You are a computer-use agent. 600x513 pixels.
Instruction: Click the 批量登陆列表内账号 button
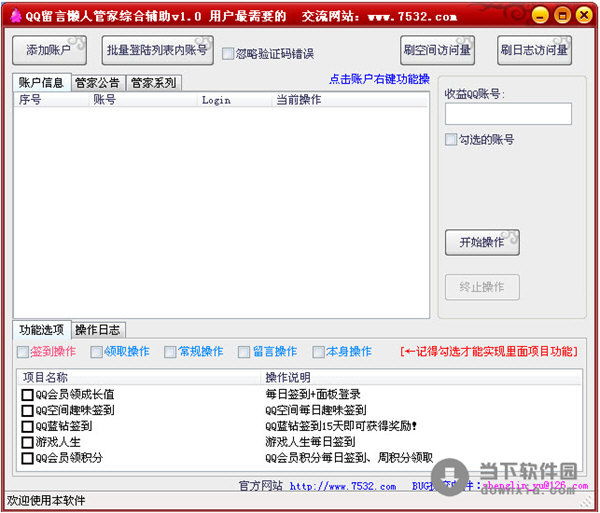pos(157,50)
